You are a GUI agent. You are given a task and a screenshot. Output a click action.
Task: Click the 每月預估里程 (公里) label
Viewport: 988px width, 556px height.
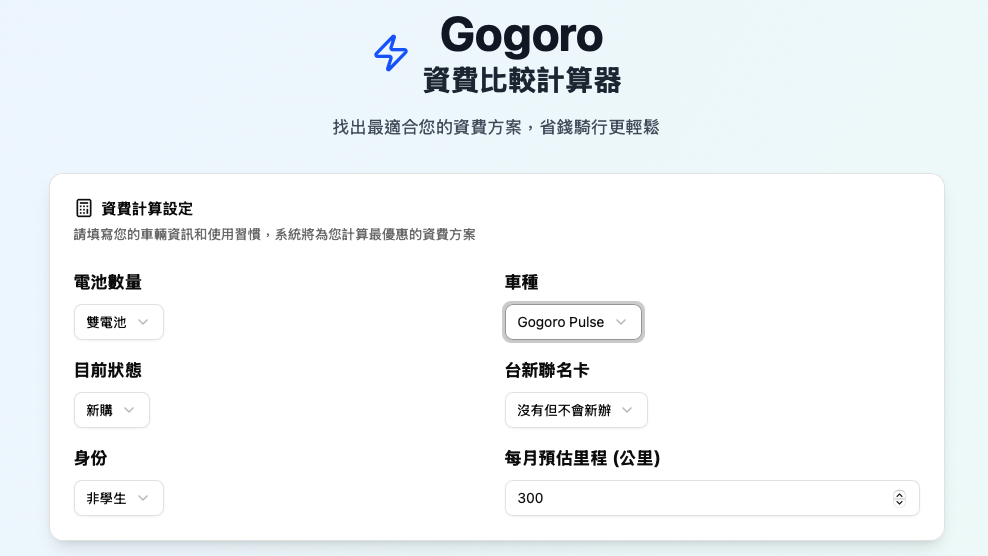point(582,458)
